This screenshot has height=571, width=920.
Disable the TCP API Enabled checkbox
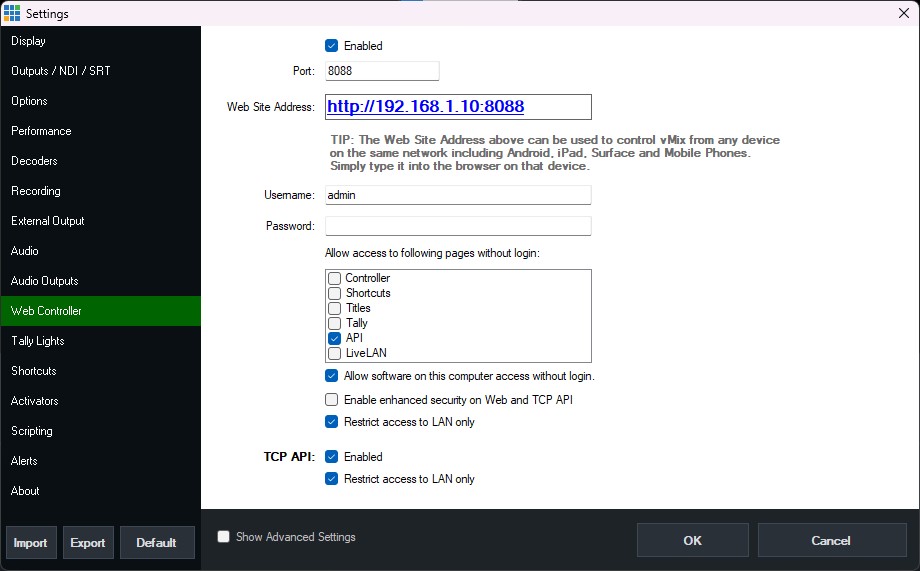pyautogui.click(x=332, y=457)
